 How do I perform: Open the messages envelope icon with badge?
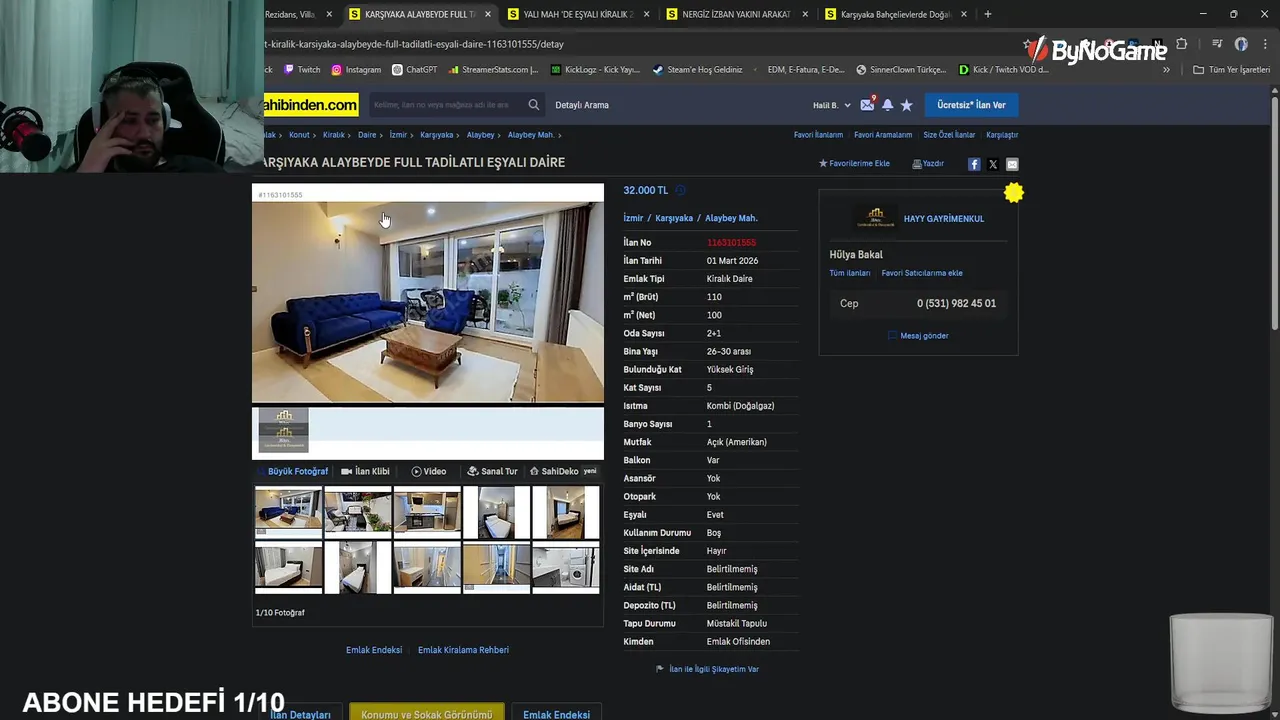(867, 104)
